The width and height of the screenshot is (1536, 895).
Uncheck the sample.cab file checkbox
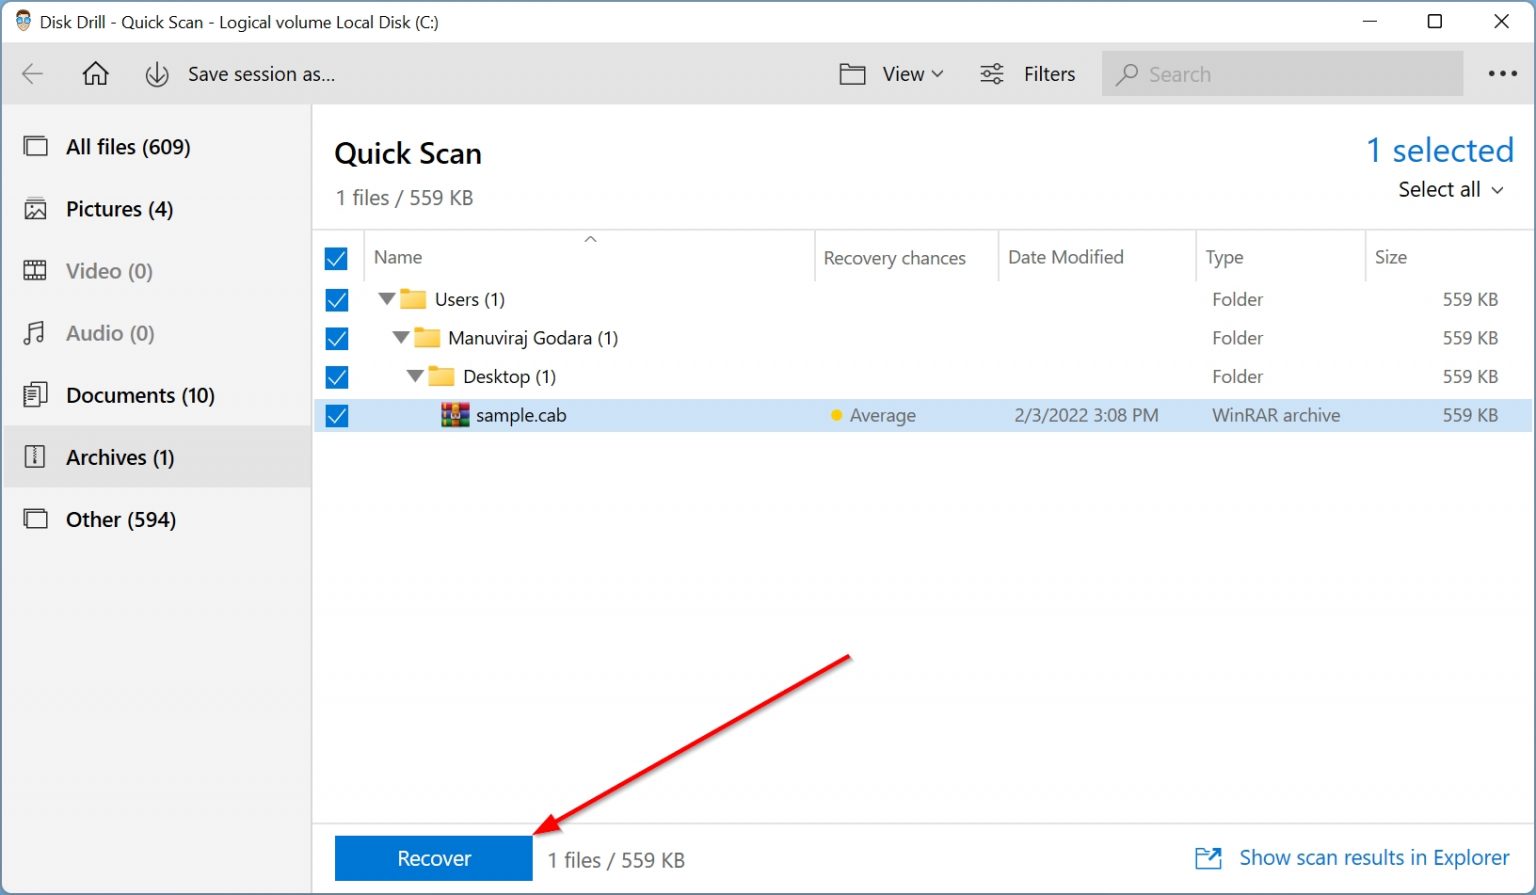[337, 416]
